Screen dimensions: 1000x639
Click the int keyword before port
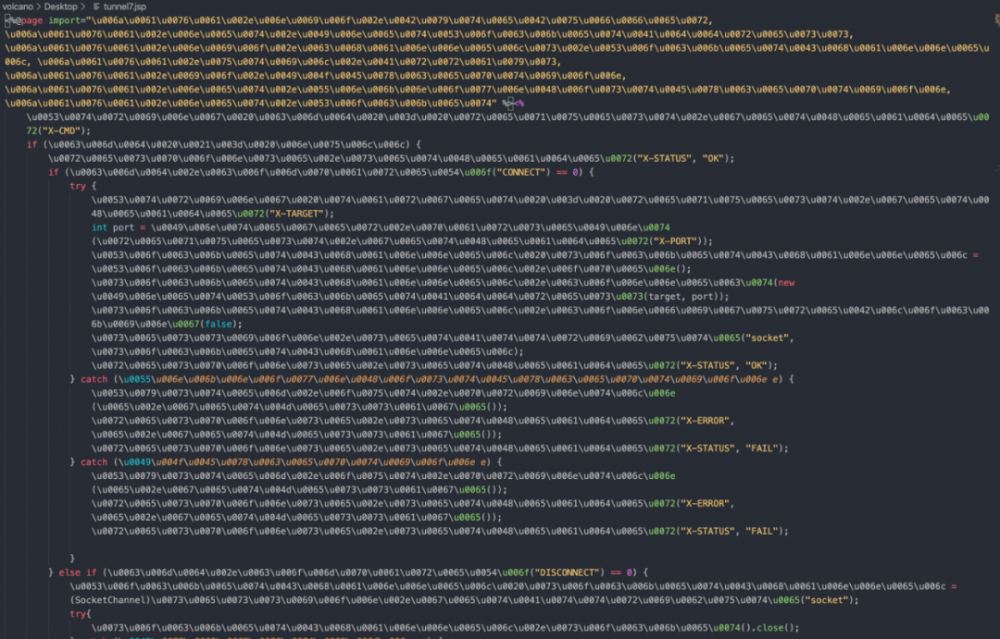pos(99,228)
